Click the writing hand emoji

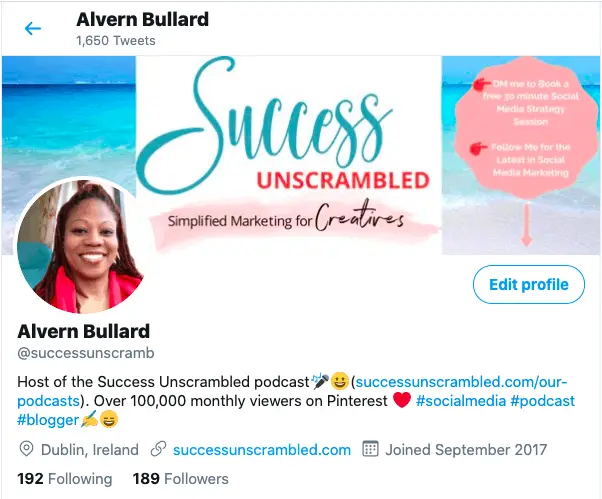click(89, 419)
